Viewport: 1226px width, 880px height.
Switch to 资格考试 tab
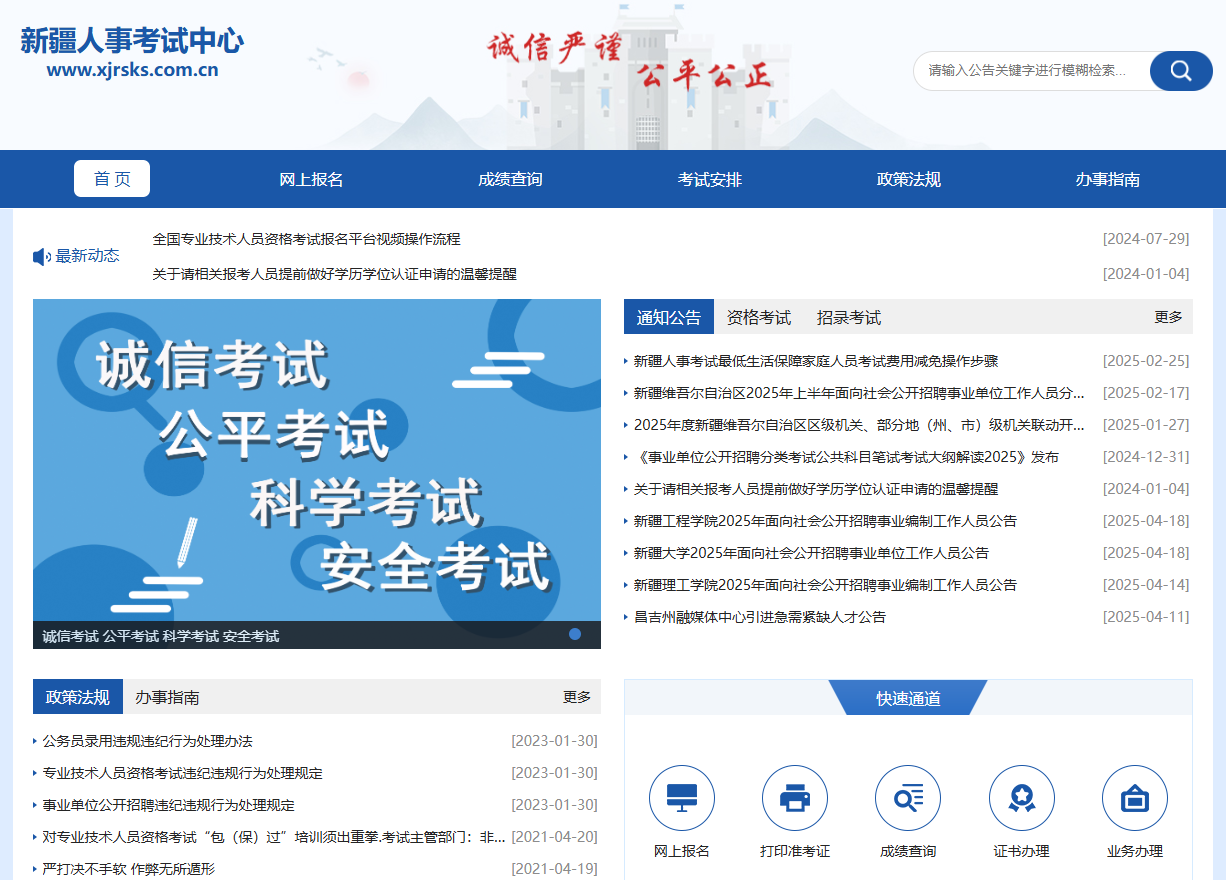[759, 318]
